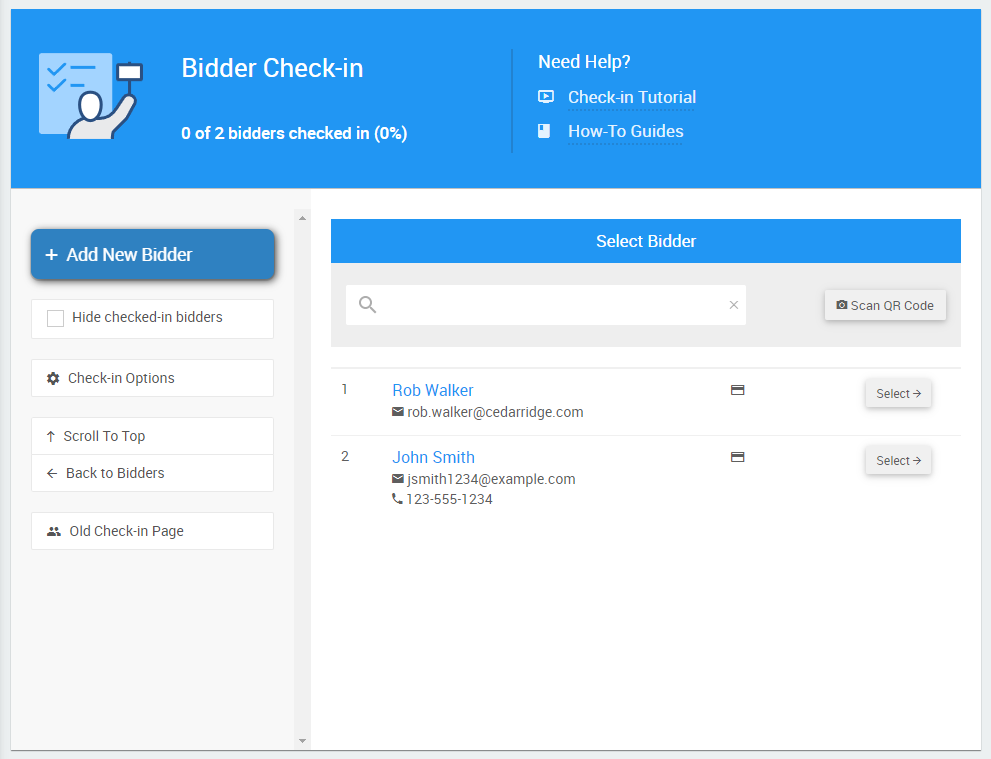Click the phone icon under John Smith

(397, 499)
